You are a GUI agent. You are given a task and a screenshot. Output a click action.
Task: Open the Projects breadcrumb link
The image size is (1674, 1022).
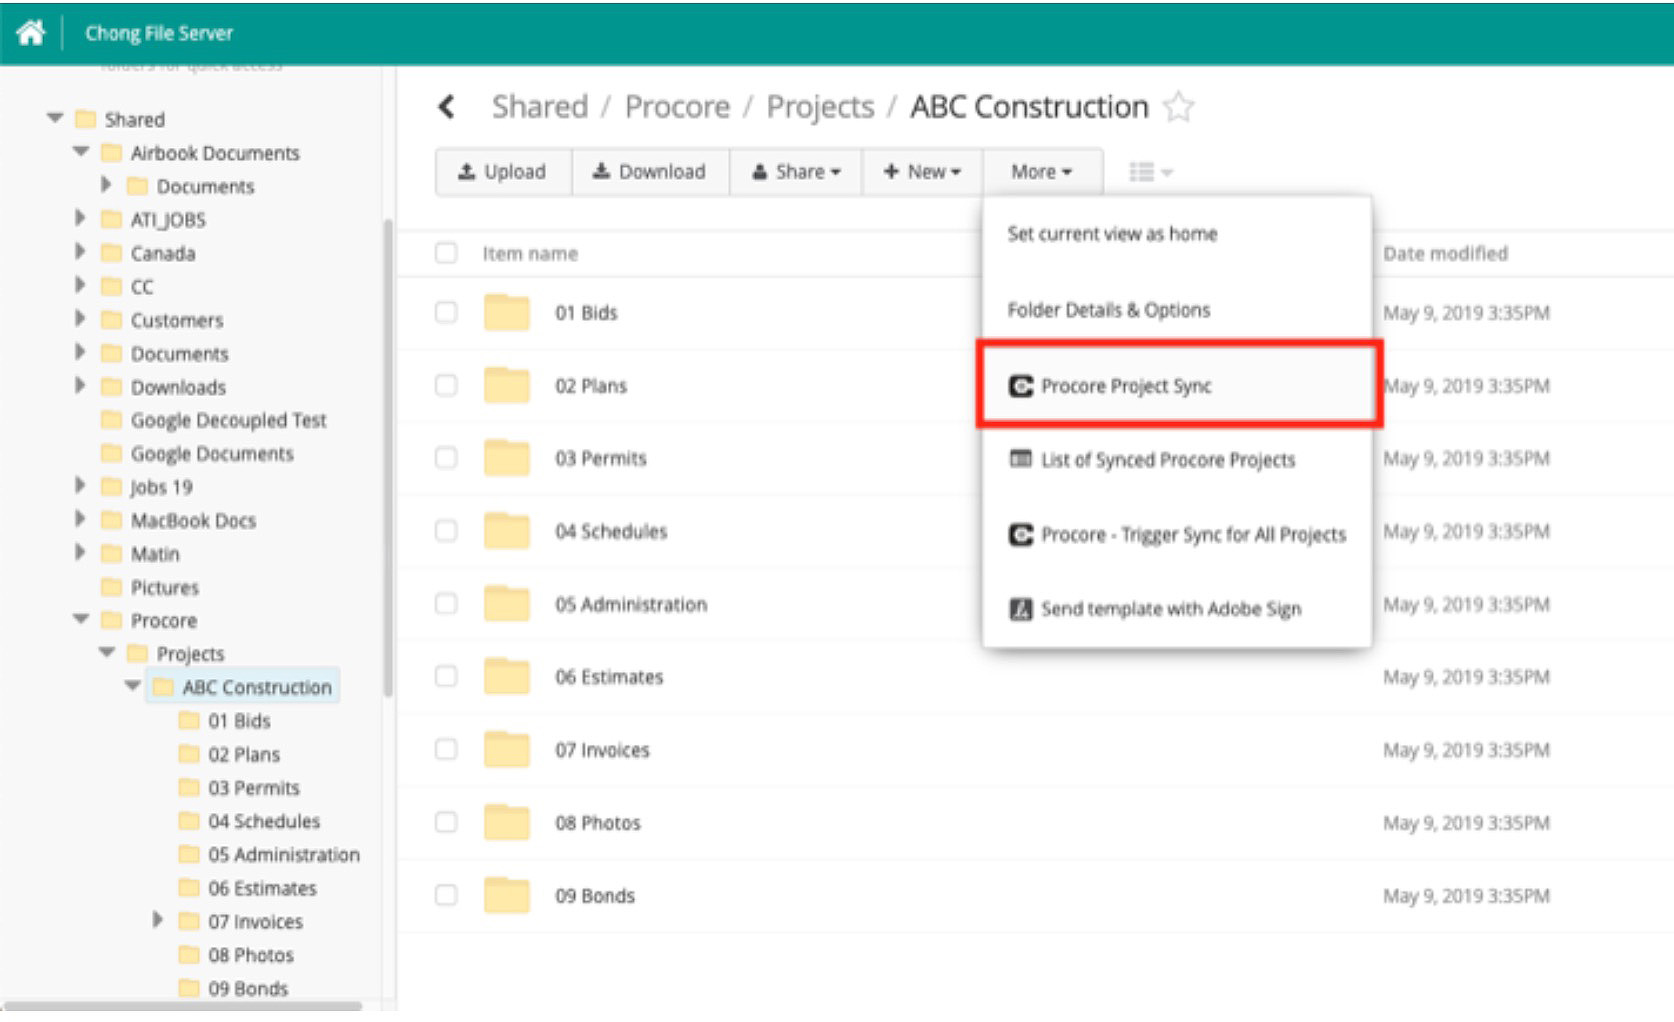pyautogui.click(x=820, y=106)
